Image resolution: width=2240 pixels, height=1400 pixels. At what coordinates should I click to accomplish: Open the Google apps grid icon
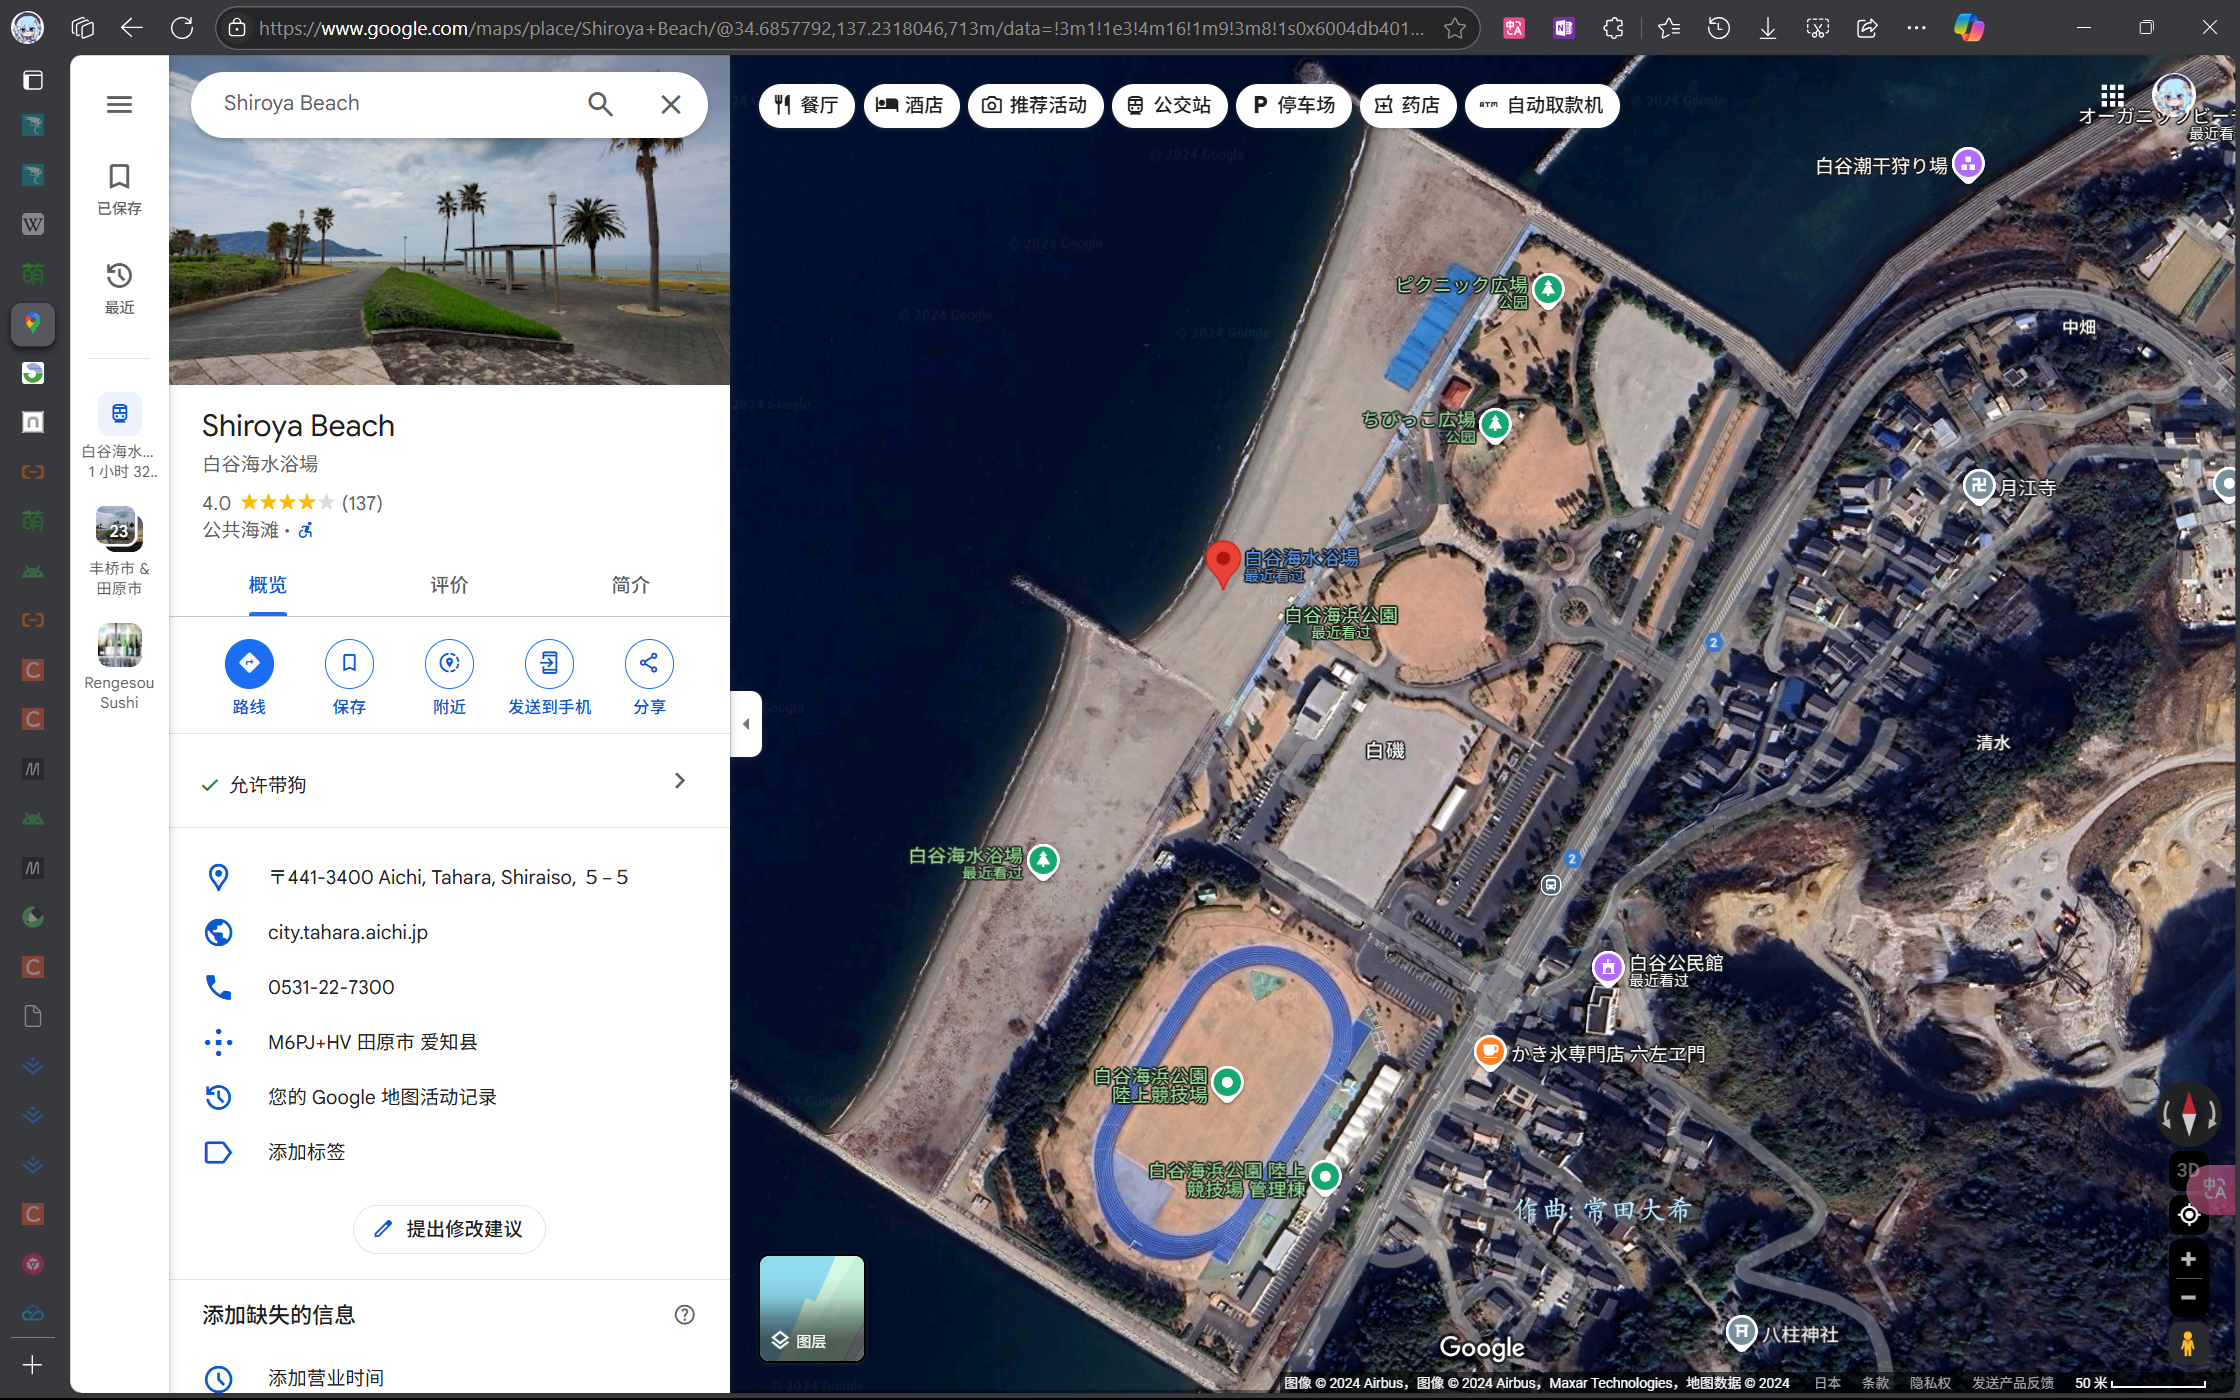pyautogui.click(x=2112, y=96)
